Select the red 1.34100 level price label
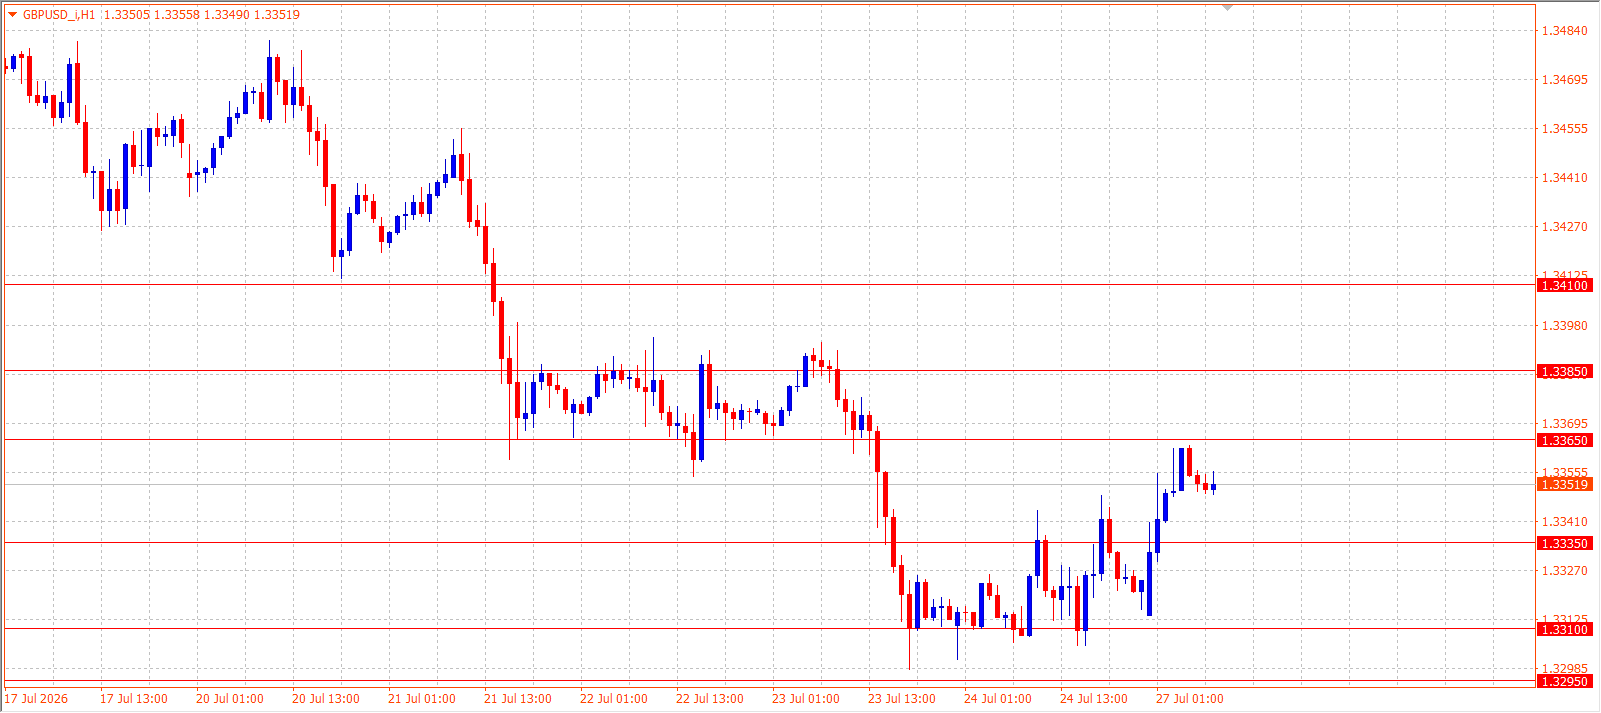The image size is (1601, 713). pos(1564,286)
